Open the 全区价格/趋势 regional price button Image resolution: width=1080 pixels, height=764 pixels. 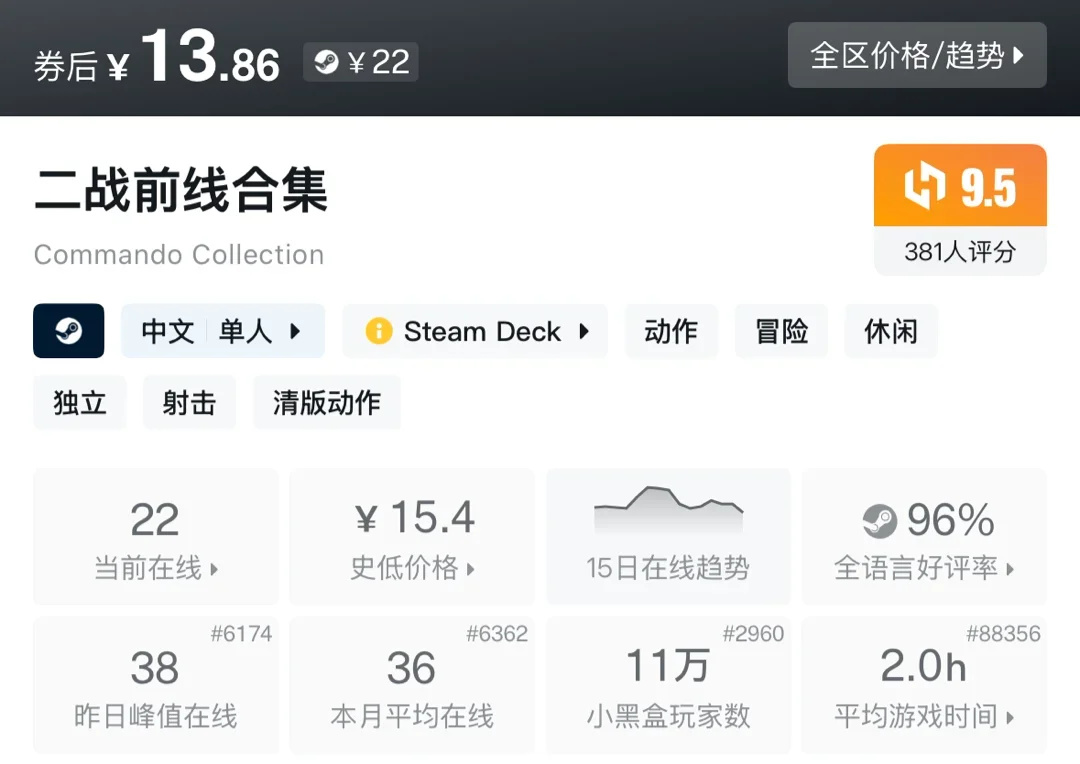click(x=917, y=55)
